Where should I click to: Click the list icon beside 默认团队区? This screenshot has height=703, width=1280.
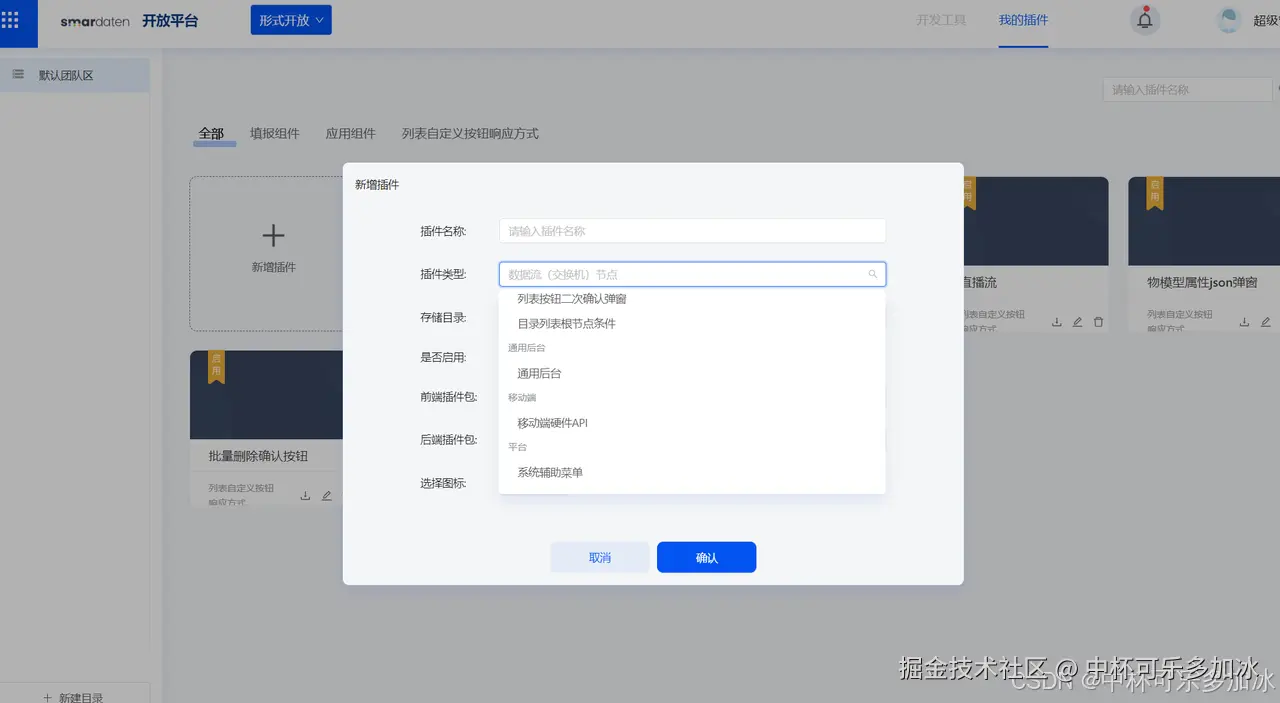[x=17, y=73]
